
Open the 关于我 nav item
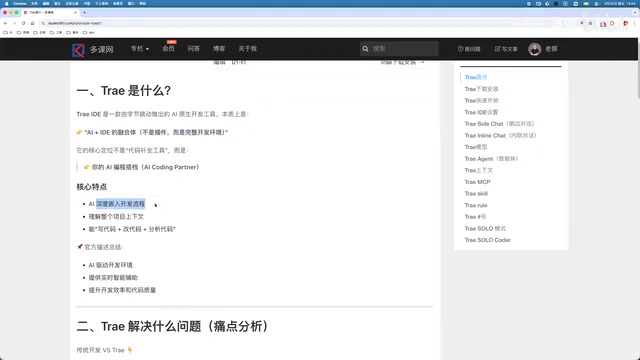(x=247, y=49)
